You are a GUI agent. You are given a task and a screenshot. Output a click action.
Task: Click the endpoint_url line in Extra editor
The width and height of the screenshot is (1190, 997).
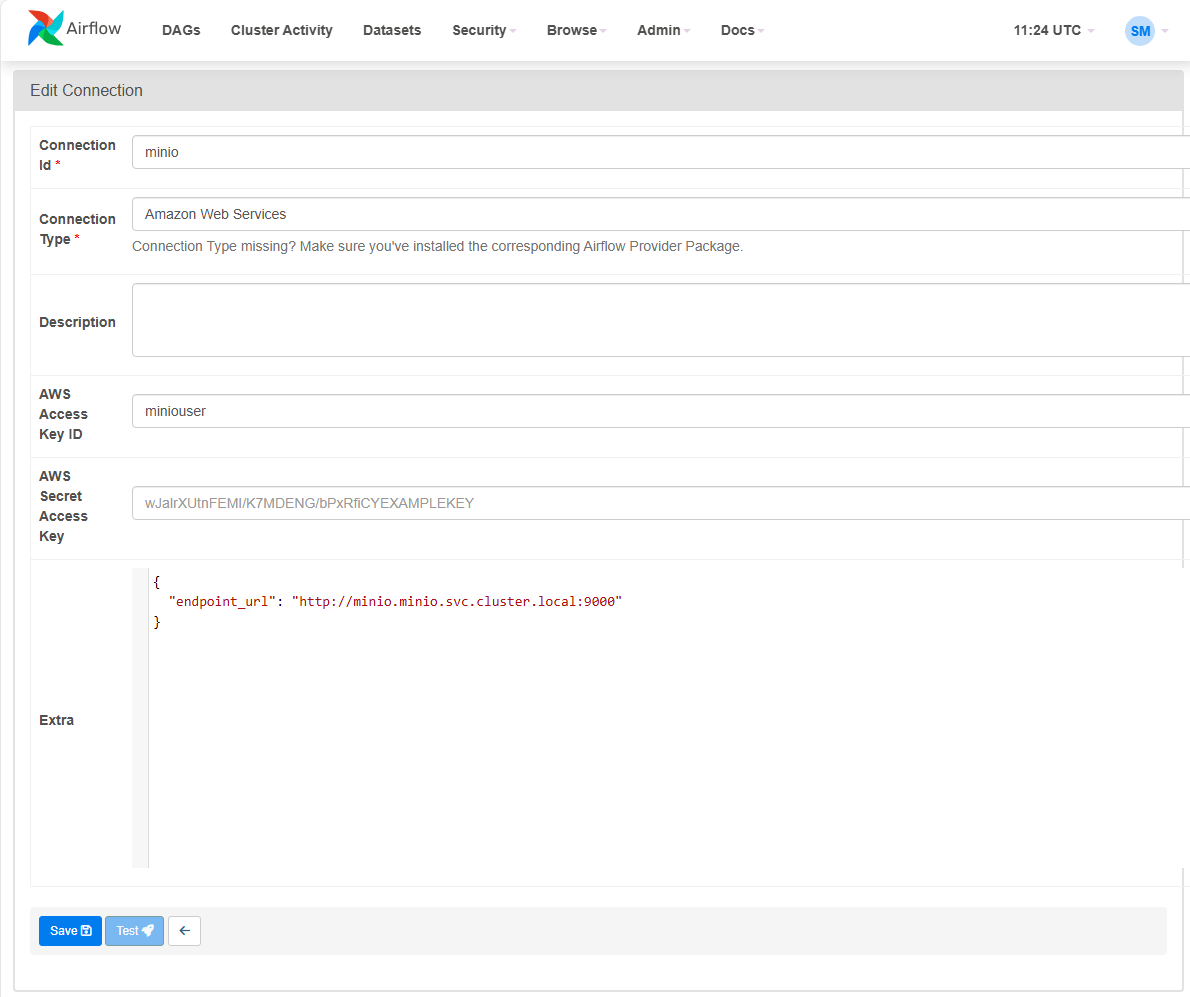pos(395,601)
